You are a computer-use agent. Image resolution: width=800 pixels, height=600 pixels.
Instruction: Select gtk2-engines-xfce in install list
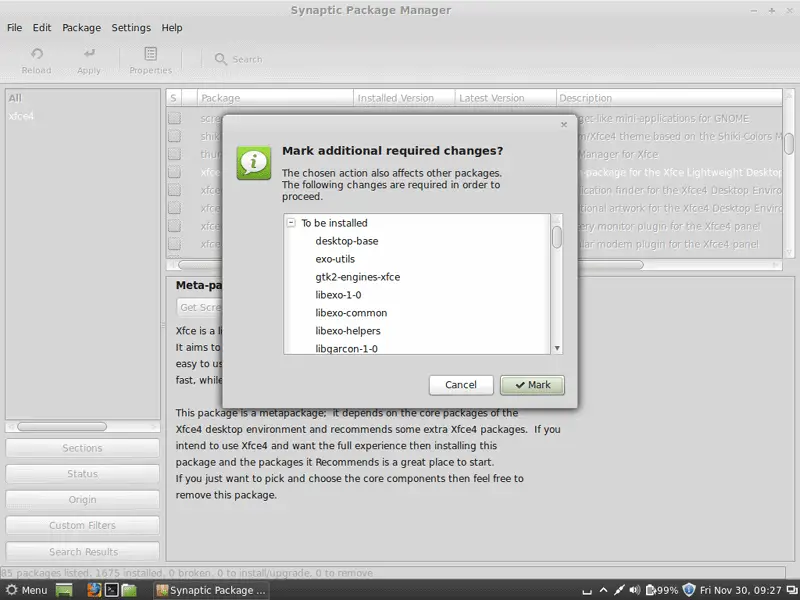(358, 277)
